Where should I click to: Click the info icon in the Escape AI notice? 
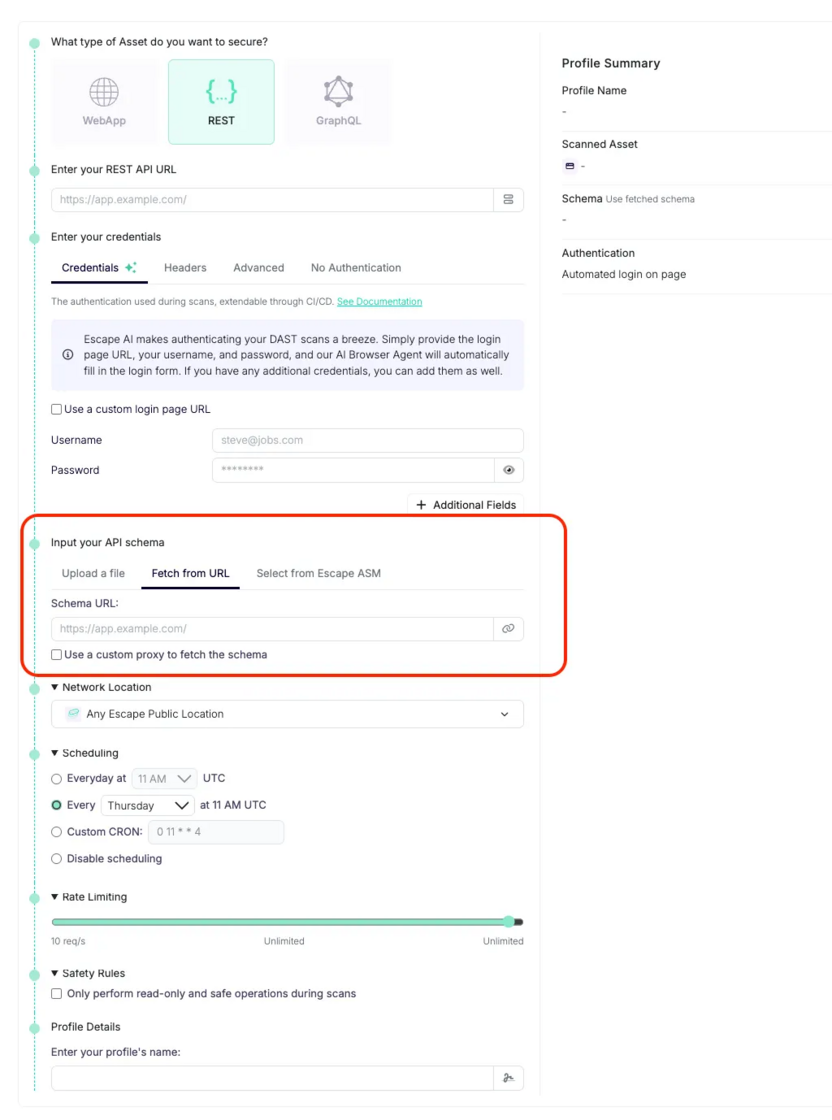[68, 354]
